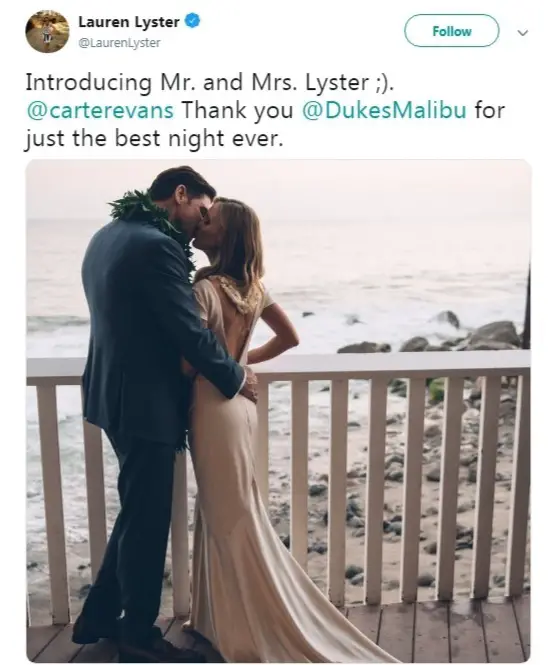This screenshot has width=549, height=665.
Task: Click the Lauren Lyster display name
Action: pos(129,22)
